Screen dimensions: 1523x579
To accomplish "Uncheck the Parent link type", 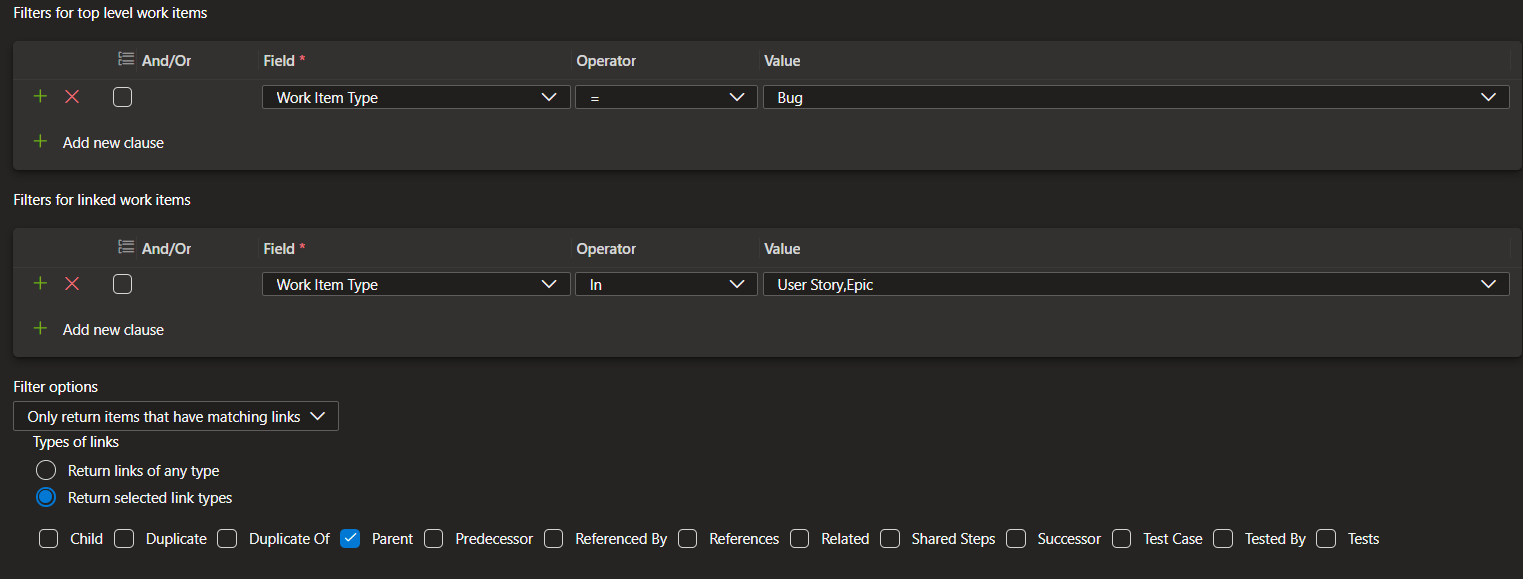I will click(x=350, y=538).
